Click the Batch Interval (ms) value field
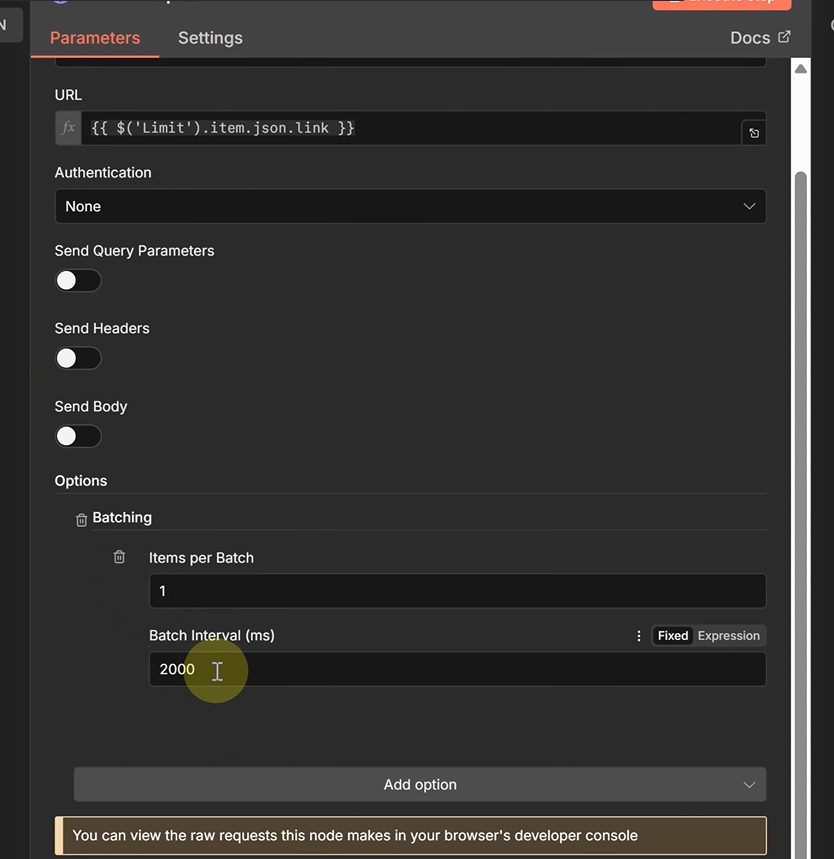Viewport: 834px width, 859px height. click(457, 669)
